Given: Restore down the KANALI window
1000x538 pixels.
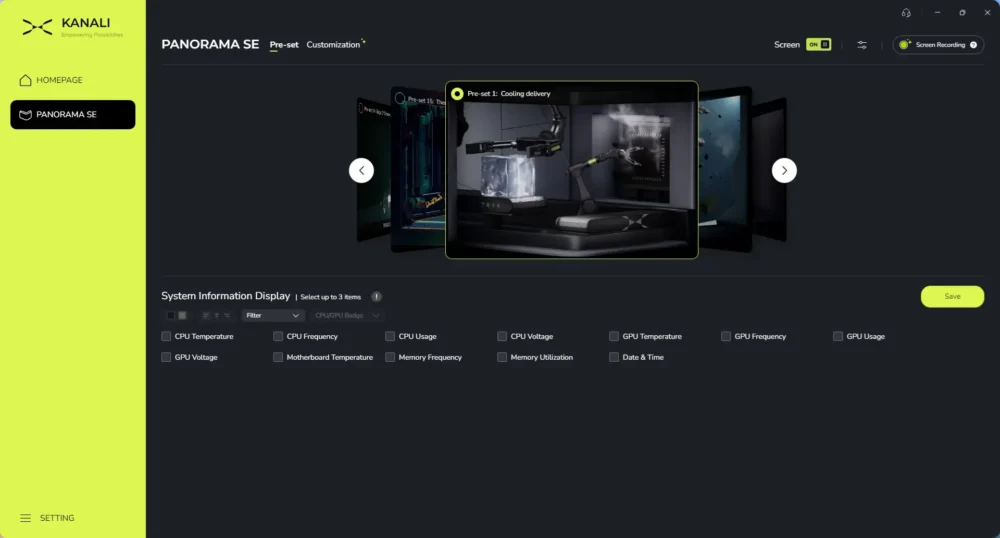Looking at the screenshot, I should pos(962,13).
